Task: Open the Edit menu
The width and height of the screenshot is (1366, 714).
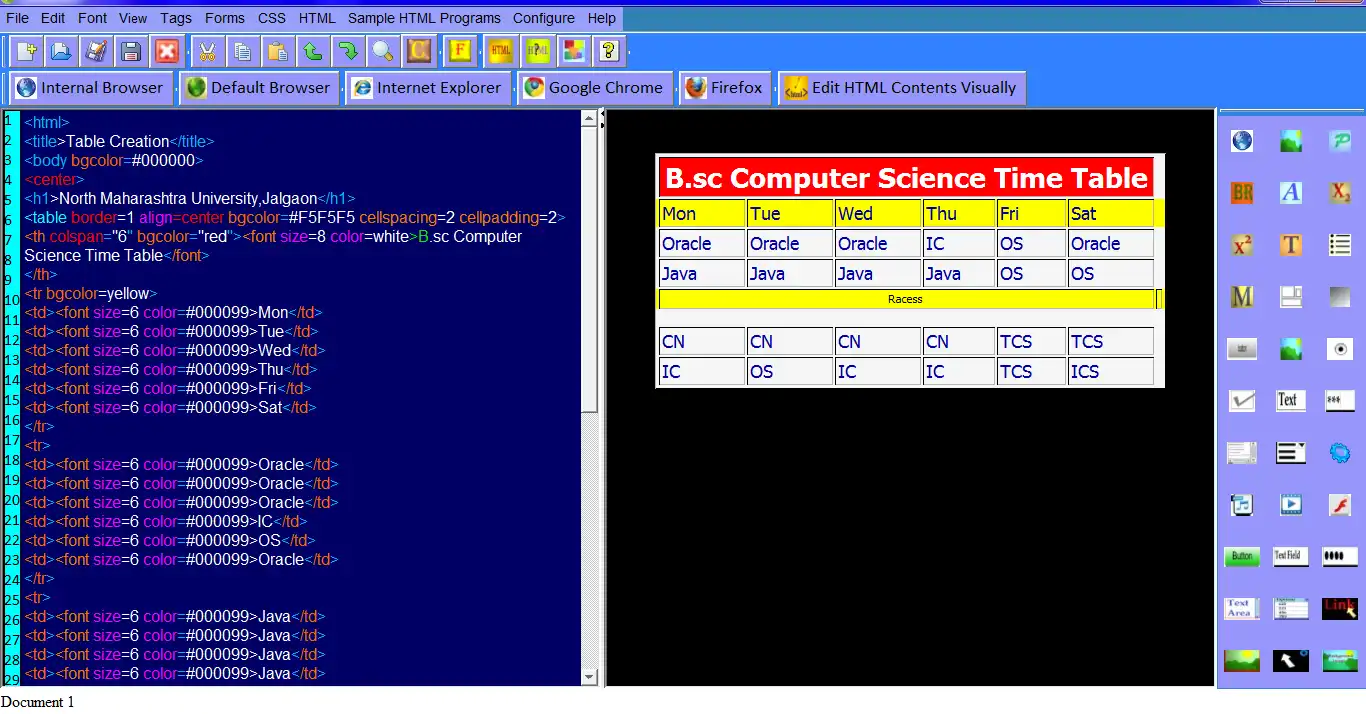Action: click(x=53, y=18)
